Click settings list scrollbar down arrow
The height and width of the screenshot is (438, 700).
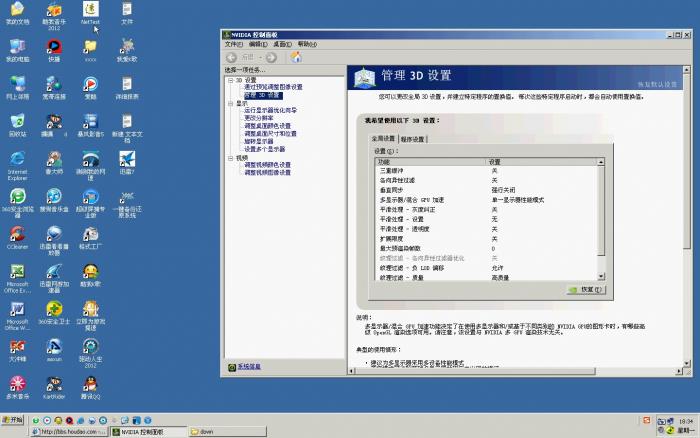[x=601, y=276]
